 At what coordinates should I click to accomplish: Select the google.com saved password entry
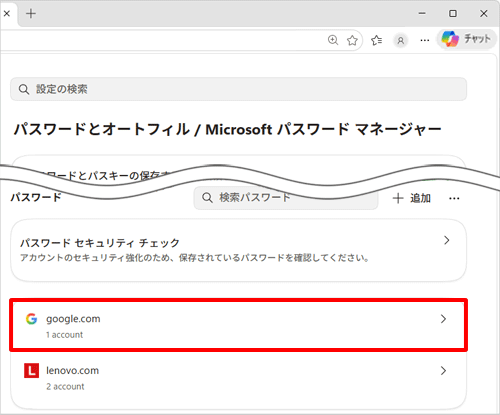coord(238,325)
